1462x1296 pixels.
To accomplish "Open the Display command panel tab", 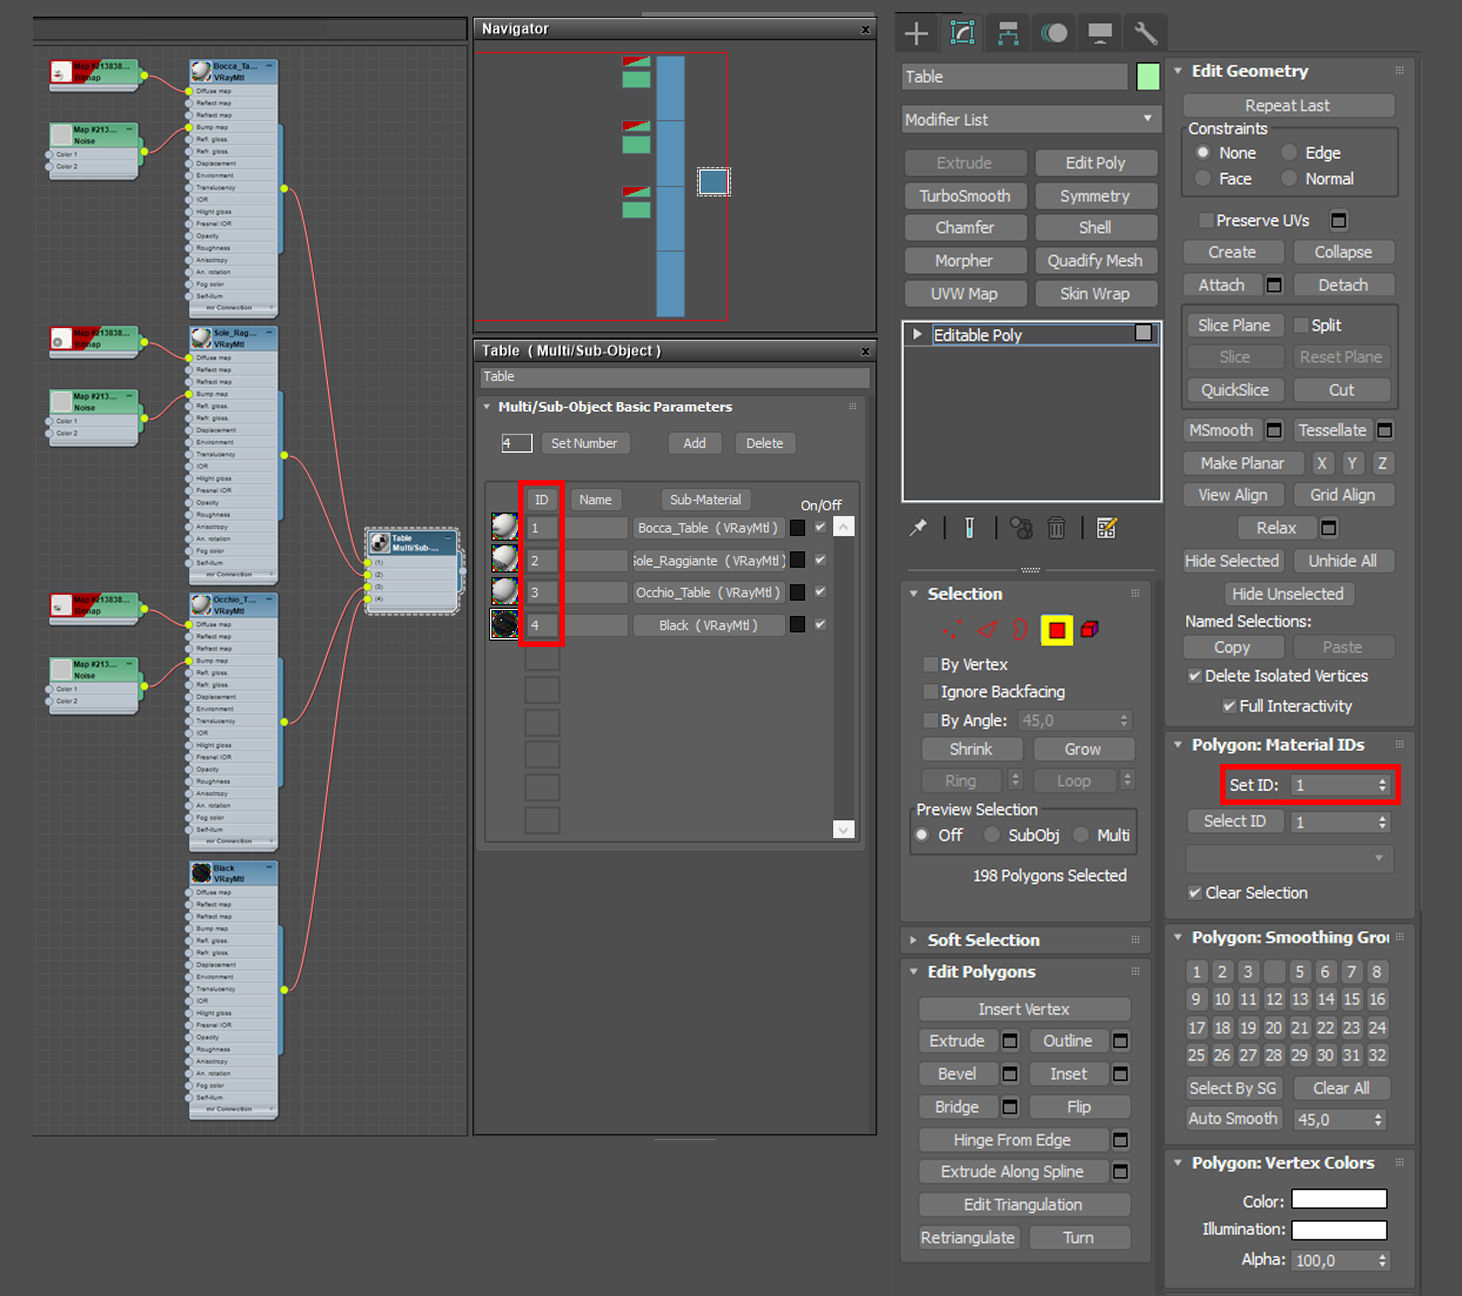I will click(1100, 33).
